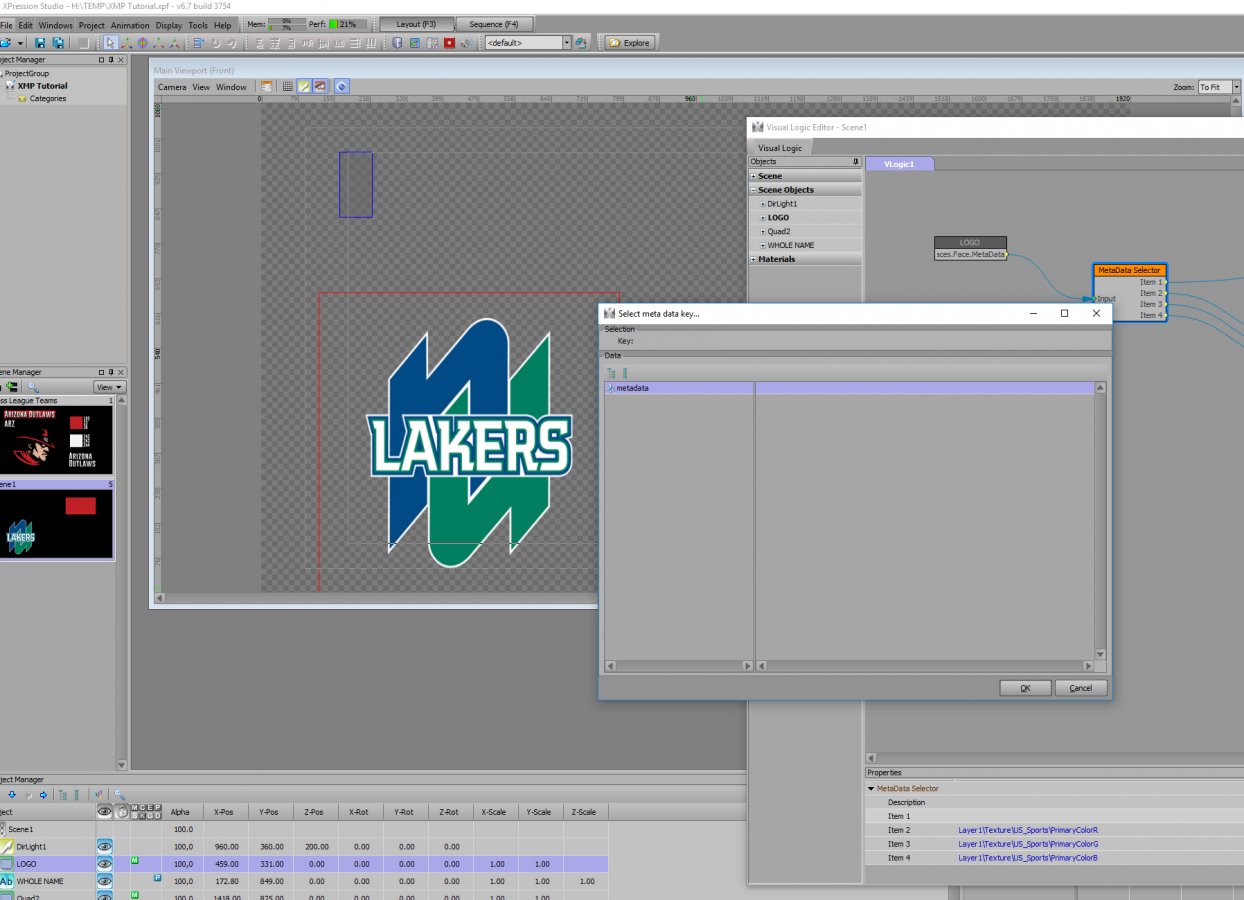1244x900 pixels.
Task: Select the arrow pointer selection tool
Action: (110, 43)
